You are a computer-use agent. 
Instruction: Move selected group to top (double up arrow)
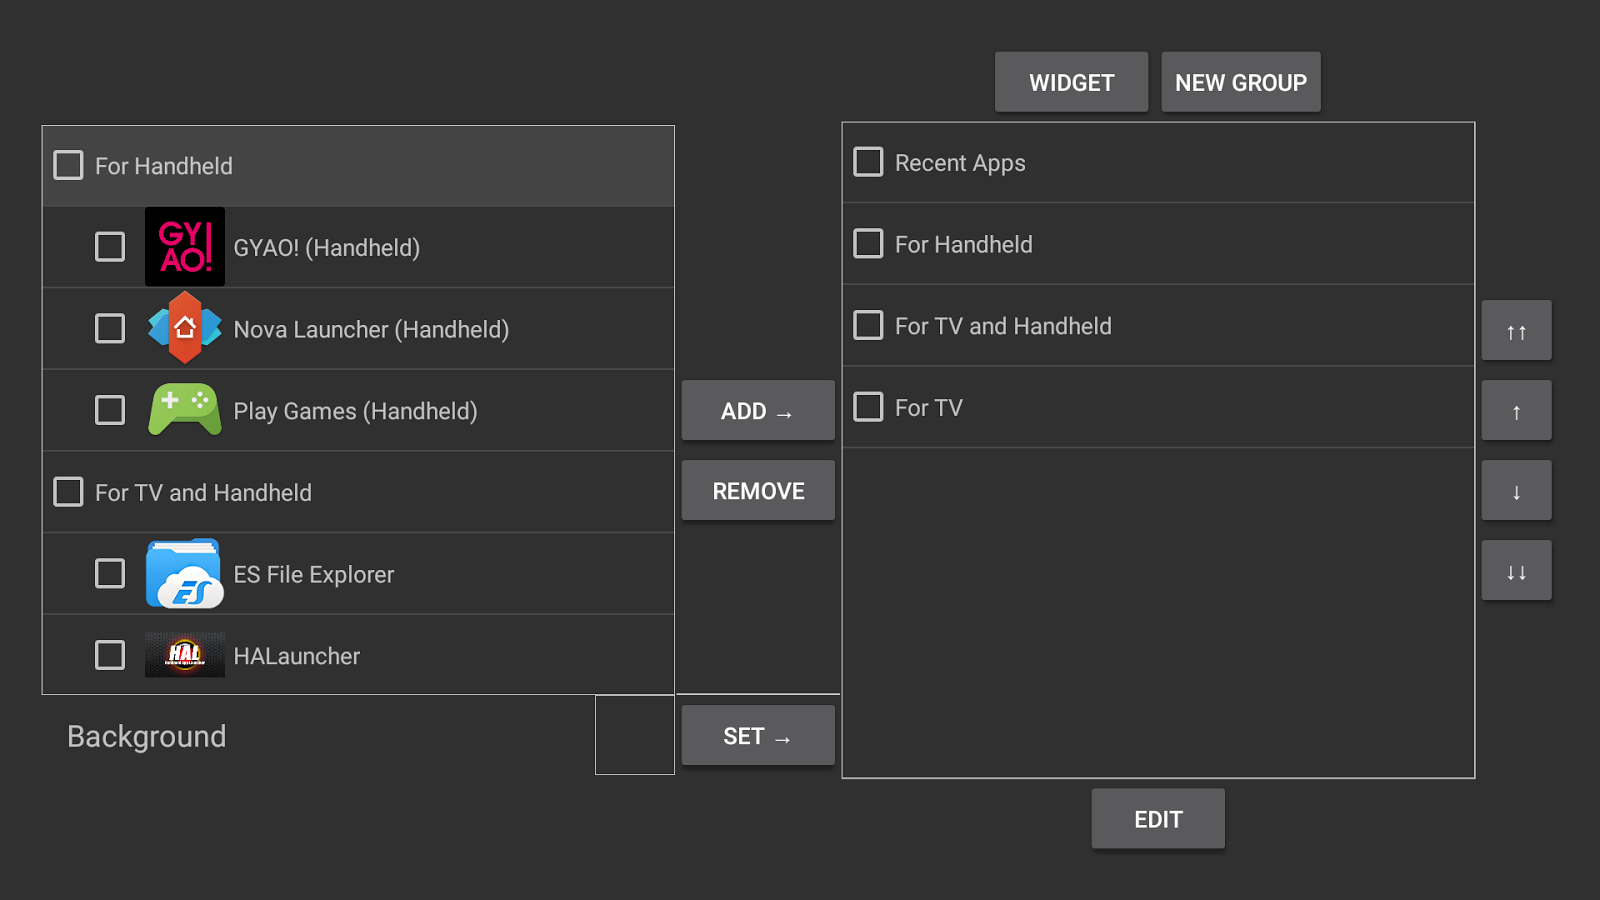pos(1516,331)
